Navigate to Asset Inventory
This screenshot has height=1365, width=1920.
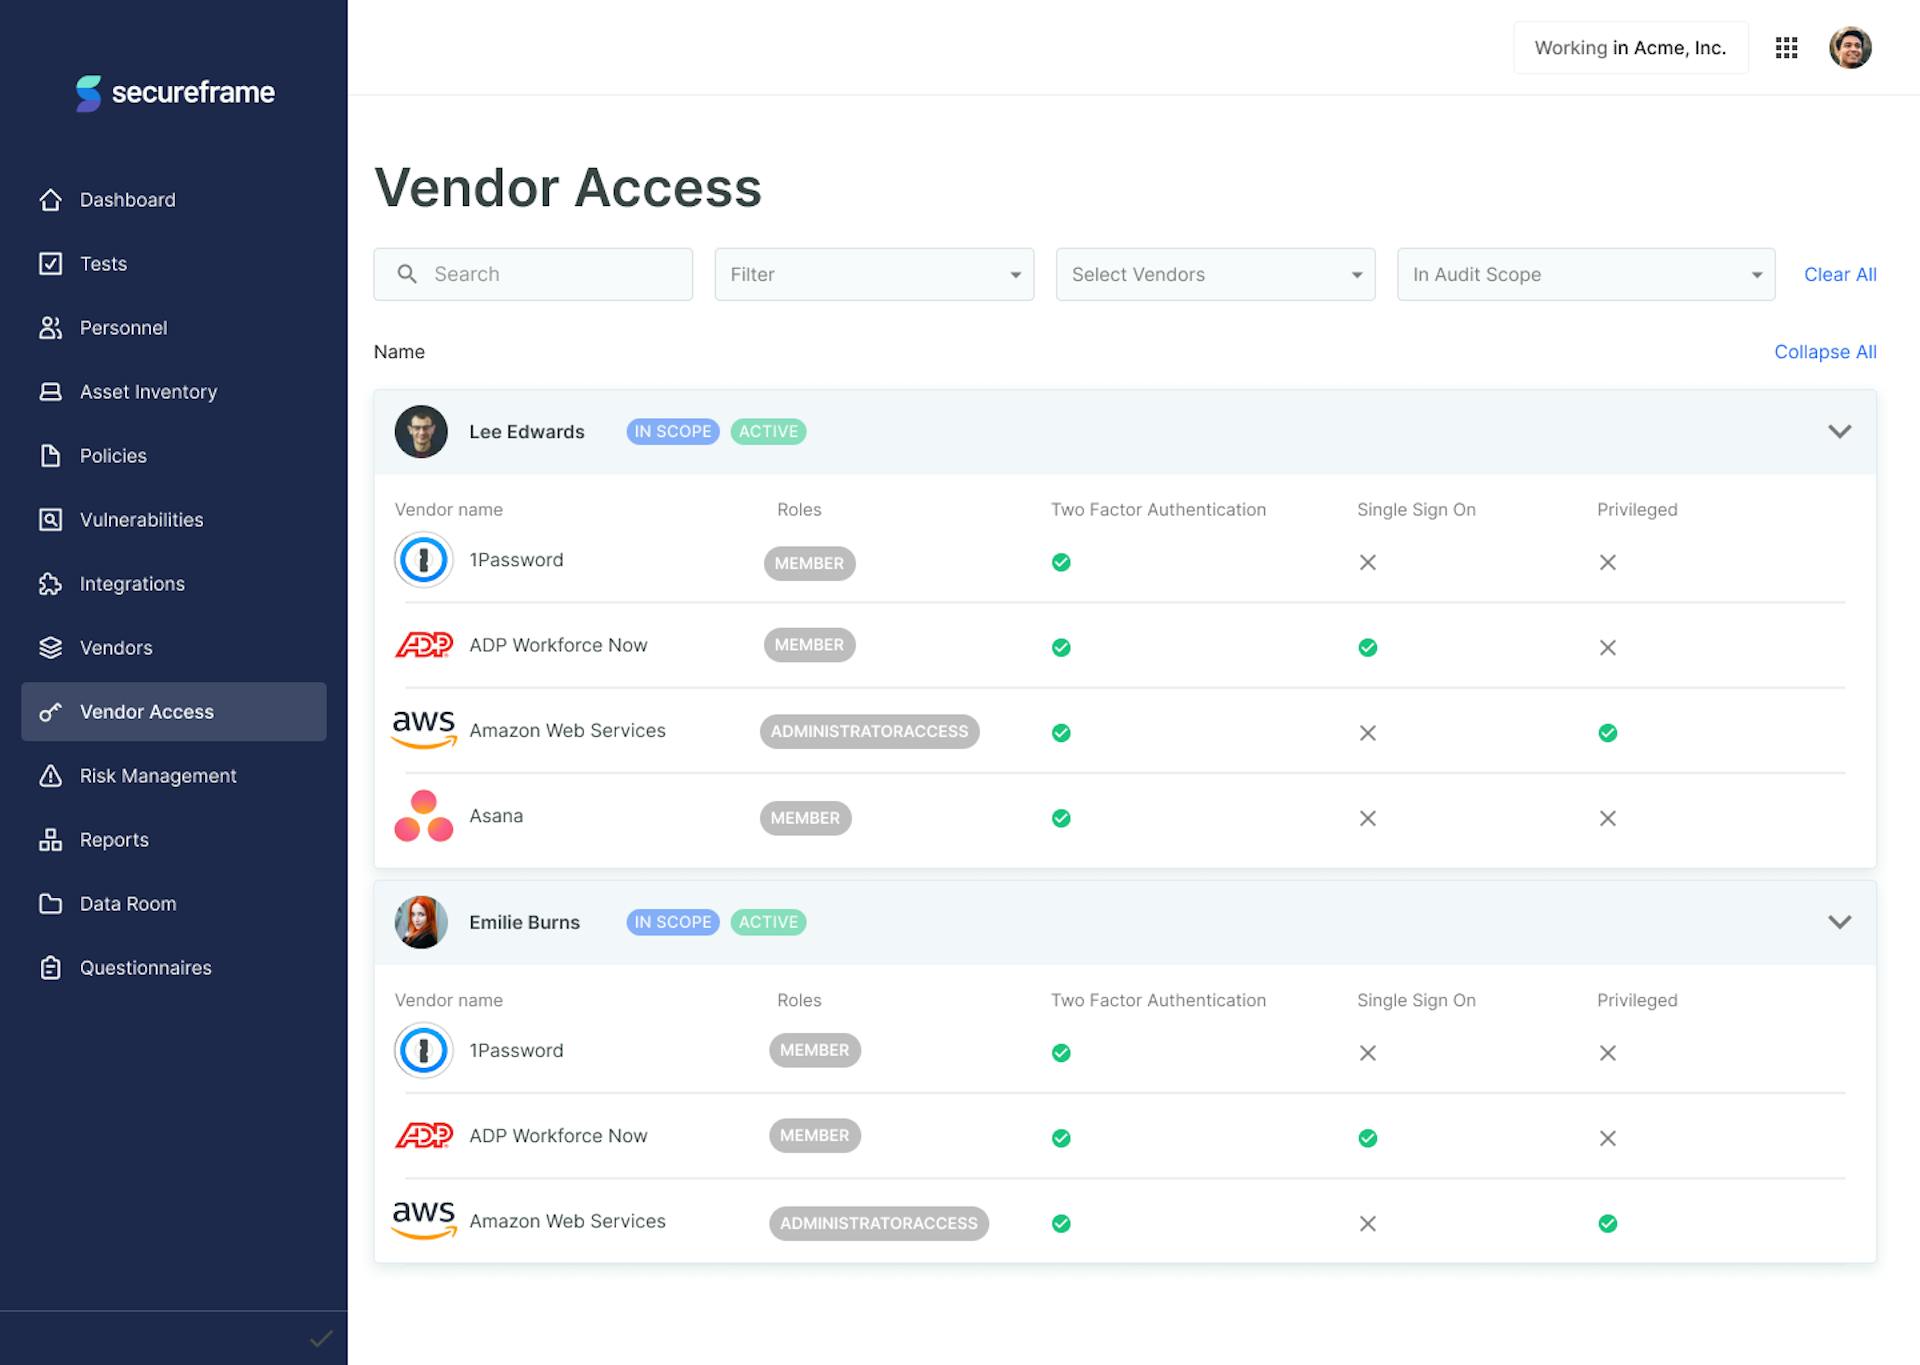pos(148,391)
